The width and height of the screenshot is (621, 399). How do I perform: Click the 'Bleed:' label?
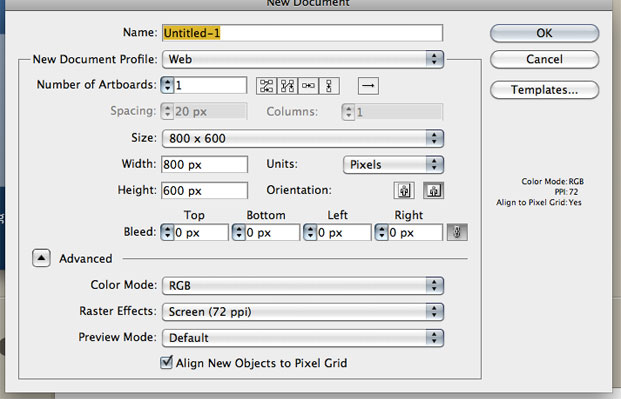pos(140,232)
